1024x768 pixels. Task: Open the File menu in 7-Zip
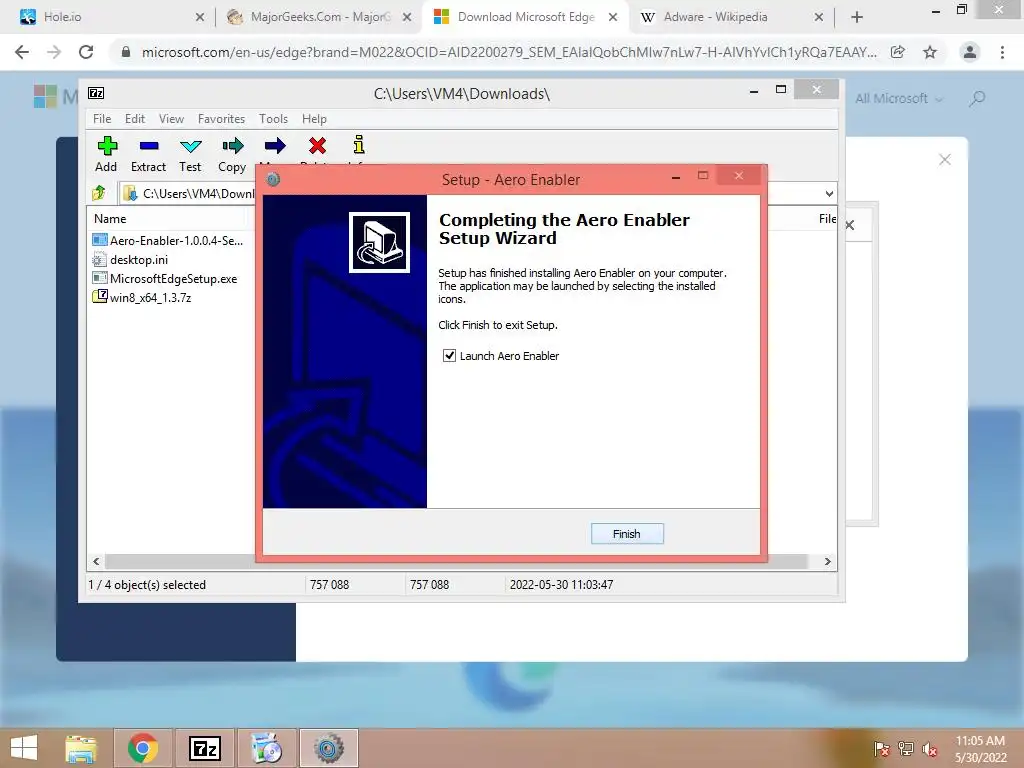[102, 119]
